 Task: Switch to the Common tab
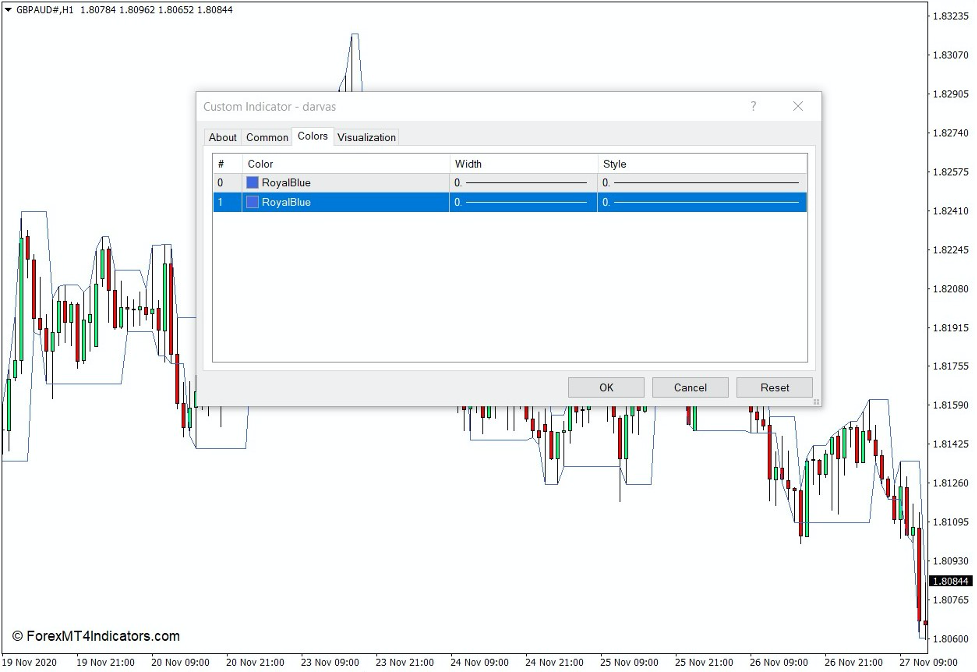point(267,137)
